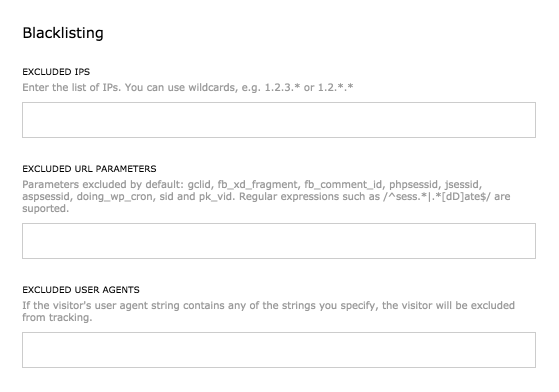
Task: Click the 'from tracking.' help text line
Action: 57,318
